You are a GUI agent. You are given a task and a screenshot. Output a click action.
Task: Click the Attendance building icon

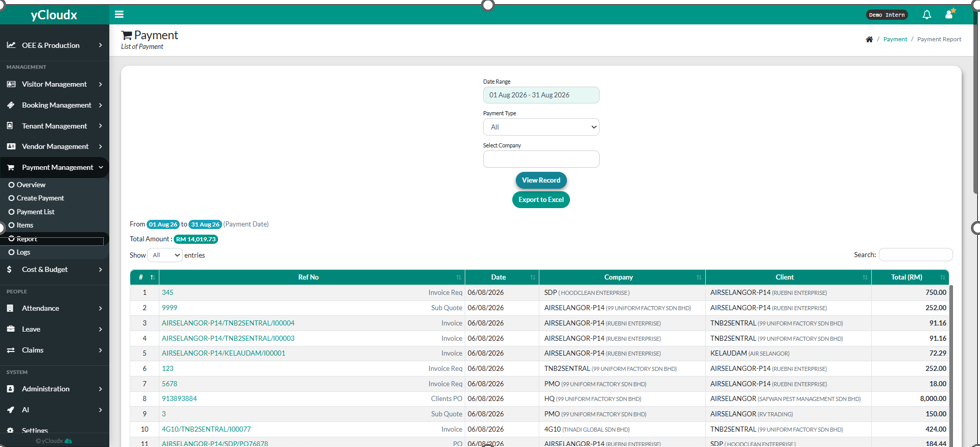10,308
